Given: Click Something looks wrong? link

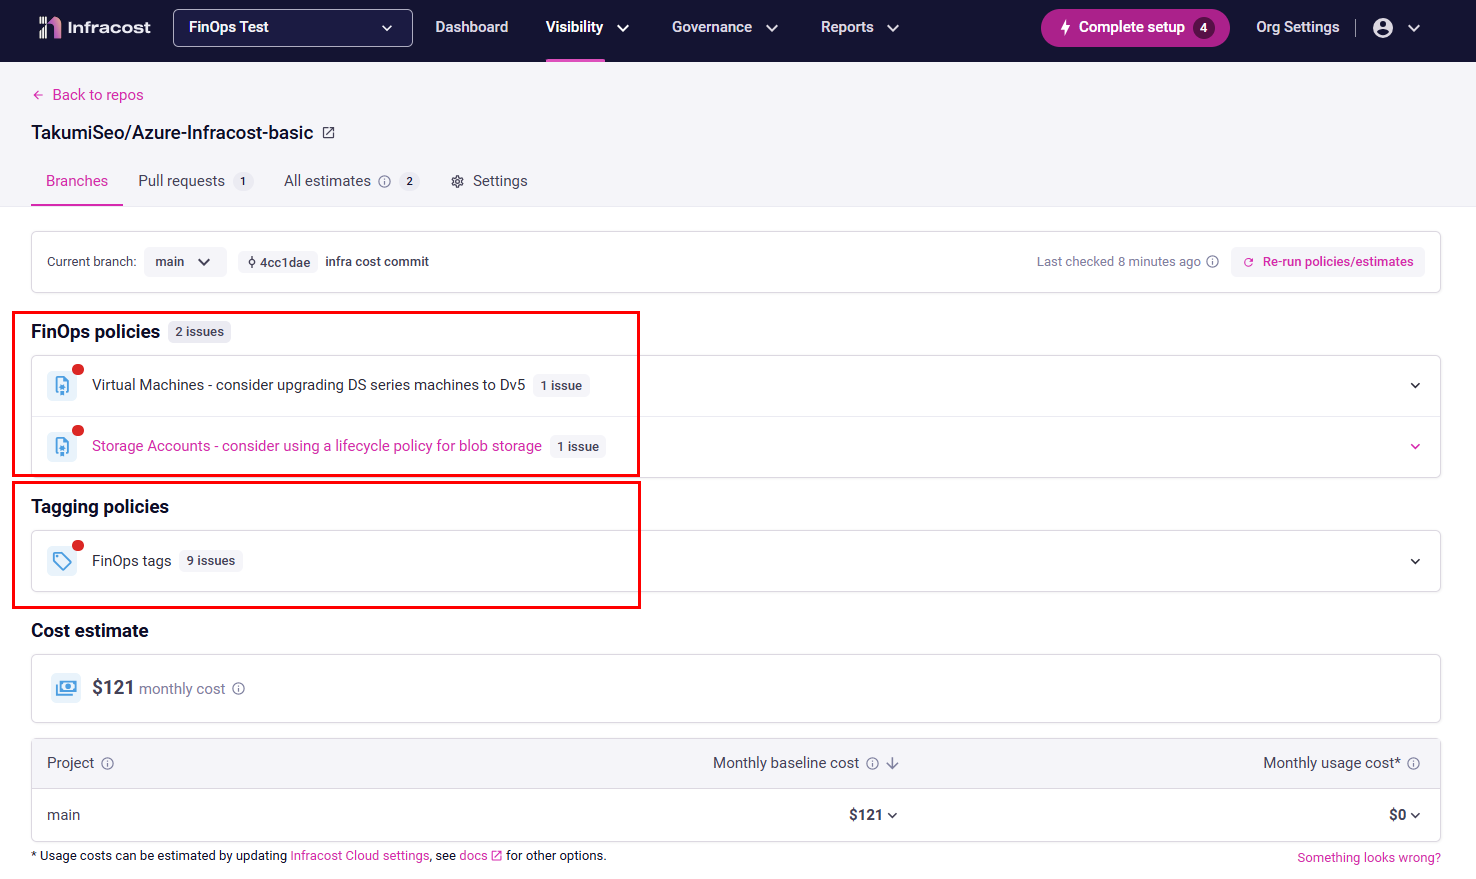Looking at the screenshot, I should [x=1369, y=858].
